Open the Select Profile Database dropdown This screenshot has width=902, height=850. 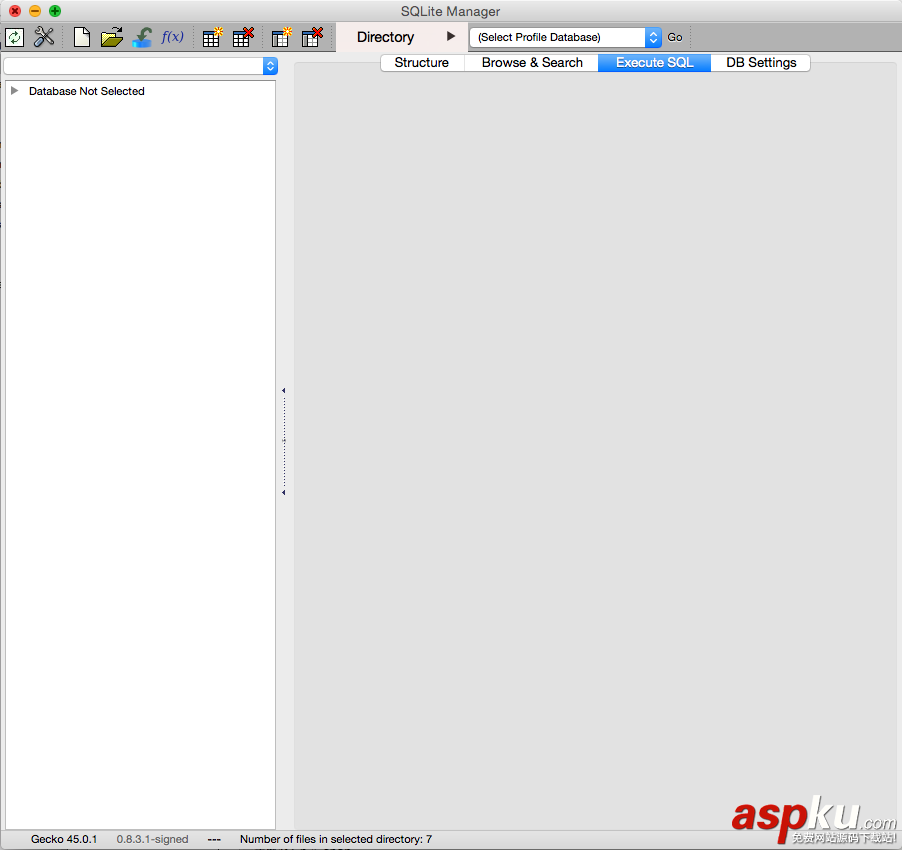click(x=652, y=37)
